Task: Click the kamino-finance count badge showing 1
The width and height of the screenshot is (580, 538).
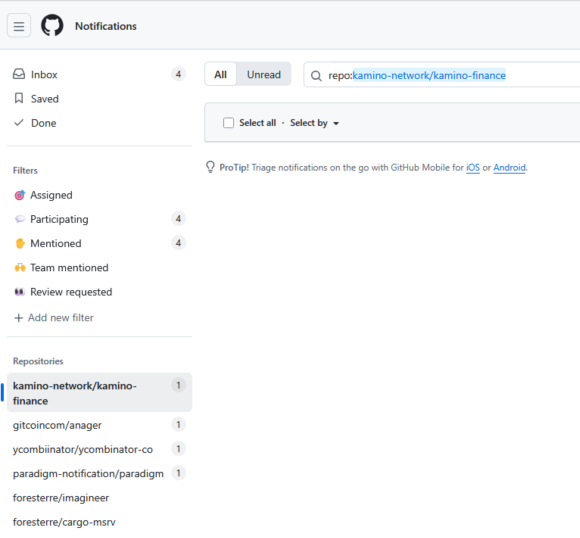Action: click(178, 385)
